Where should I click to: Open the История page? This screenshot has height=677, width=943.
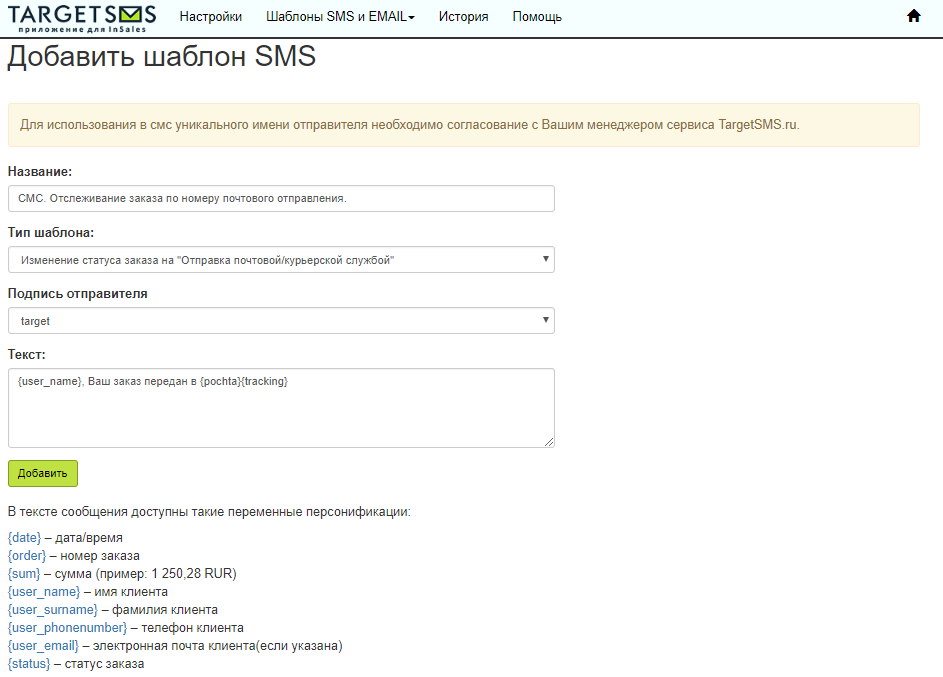pyautogui.click(x=463, y=17)
